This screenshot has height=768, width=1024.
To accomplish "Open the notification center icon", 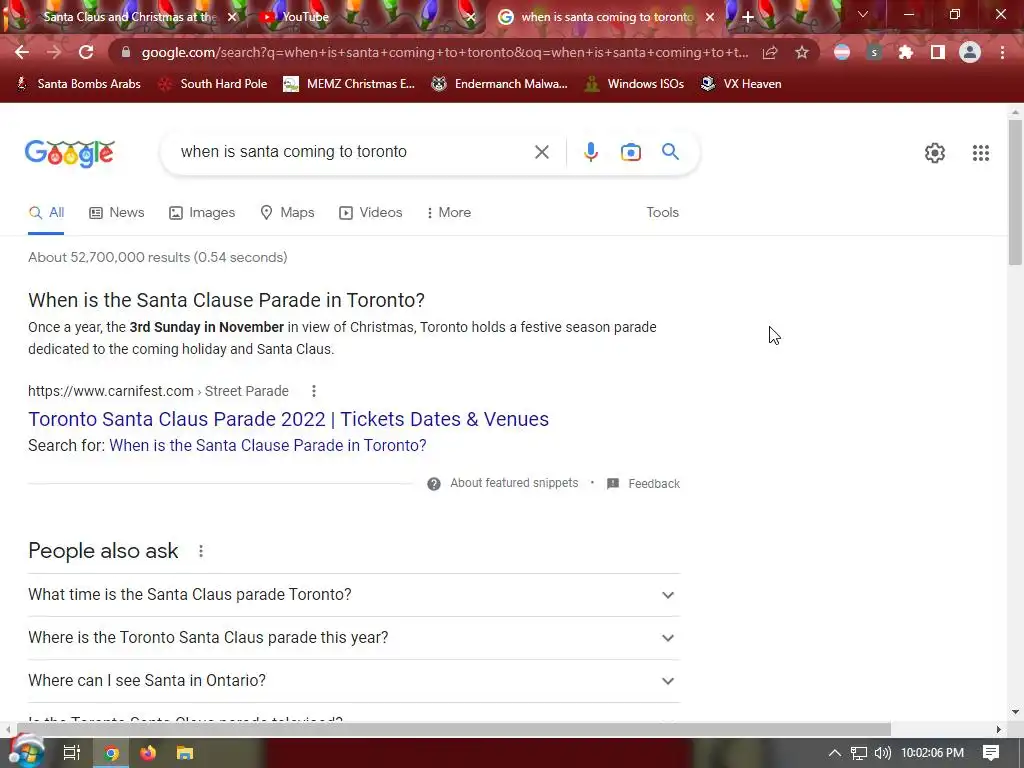I will [x=991, y=753].
